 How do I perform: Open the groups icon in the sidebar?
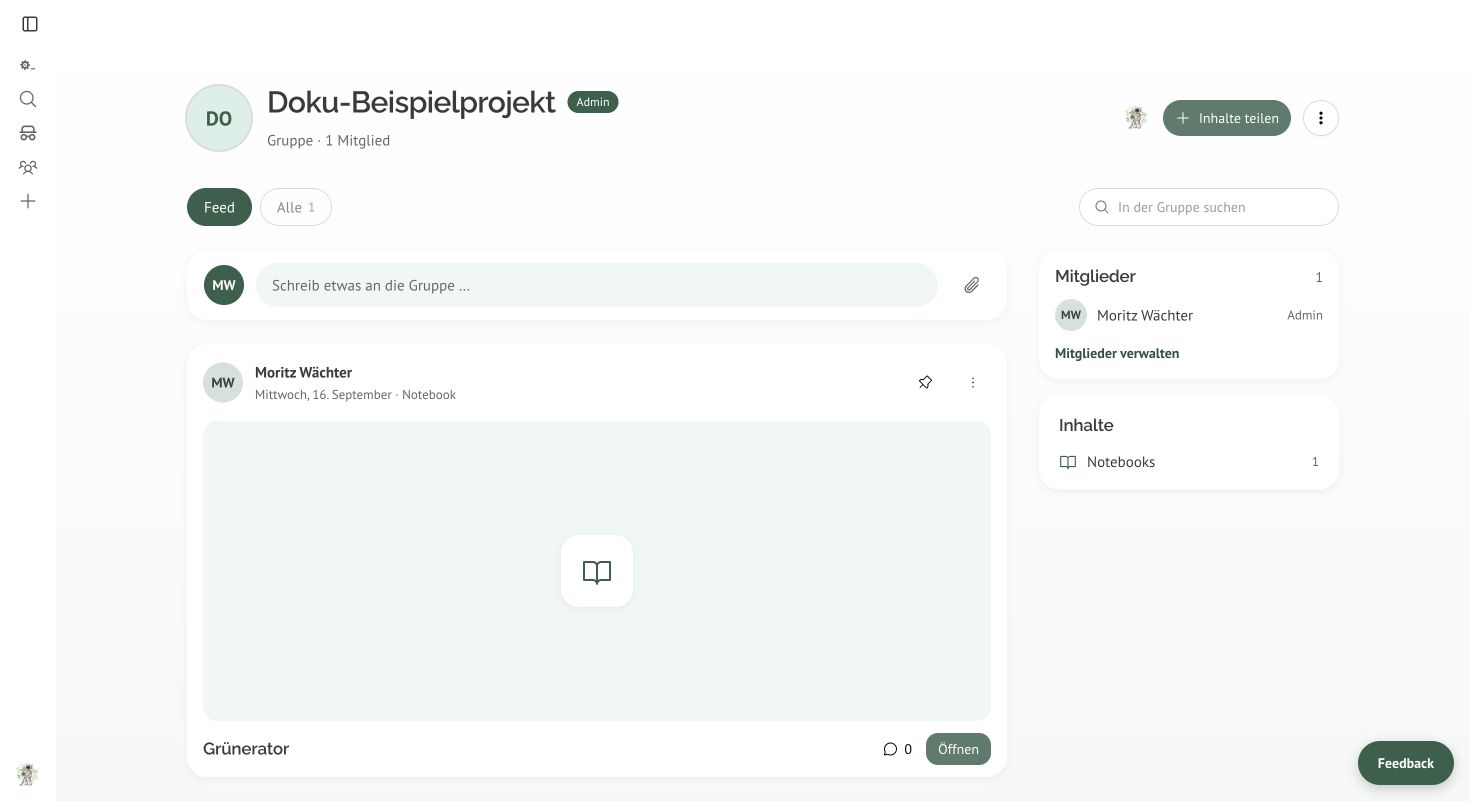(x=28, y=167)
